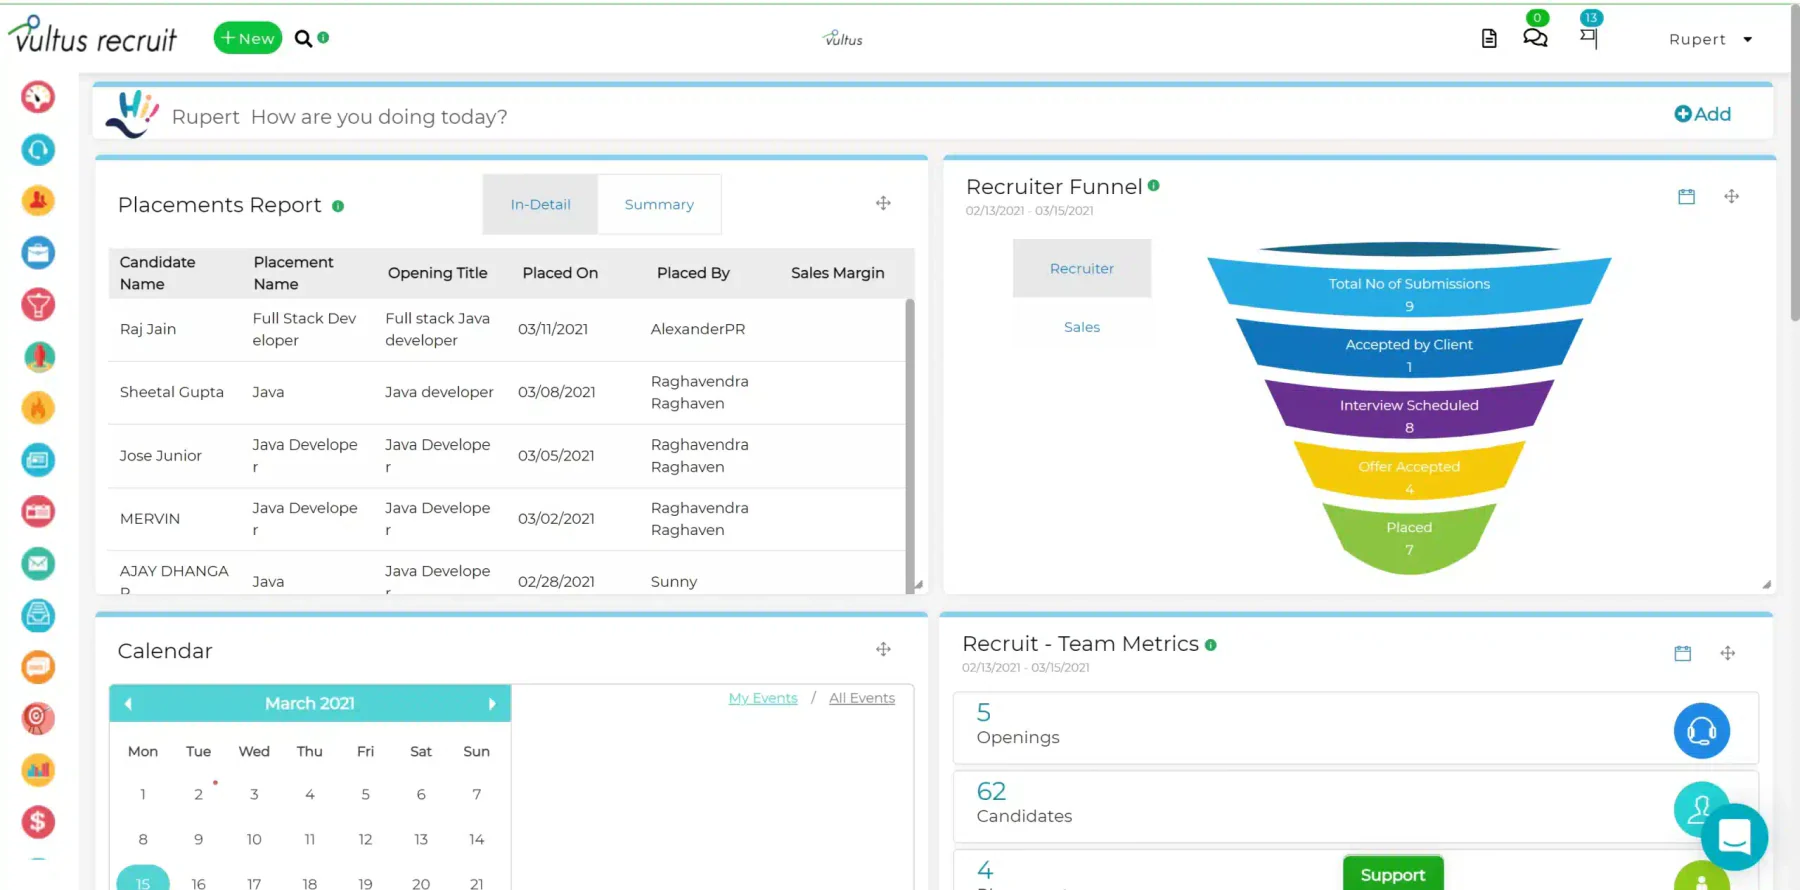Select the Recruiter funnel tab
Viewport: 1800px width, 890px height.
pos(1082,268)
